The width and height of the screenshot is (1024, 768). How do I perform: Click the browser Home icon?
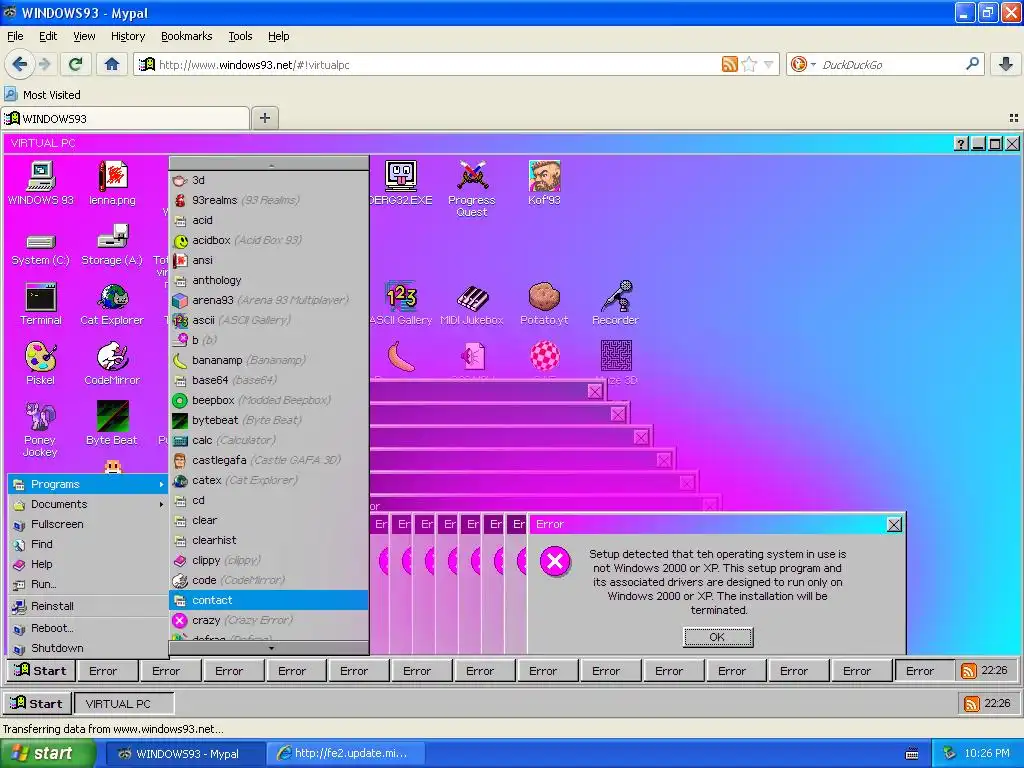(x=112, y=64)
